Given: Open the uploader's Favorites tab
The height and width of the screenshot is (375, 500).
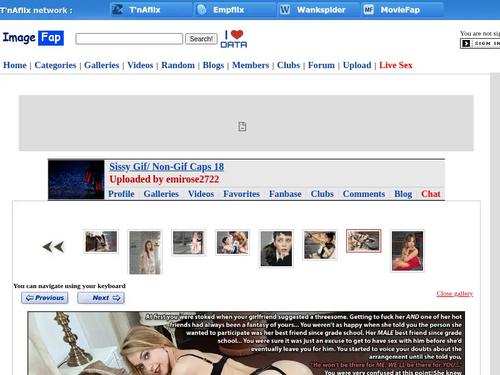Looking at the screenshot, I should coord(241,194).
